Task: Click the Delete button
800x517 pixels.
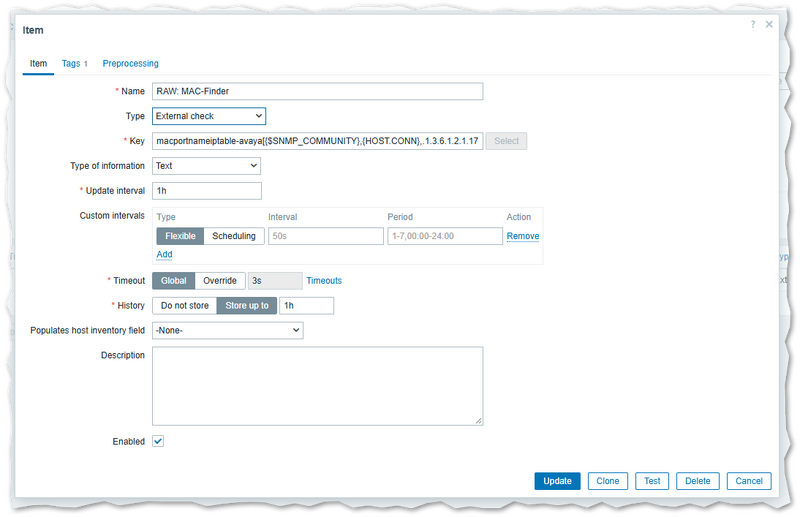Action: click(x=697, y=481)
